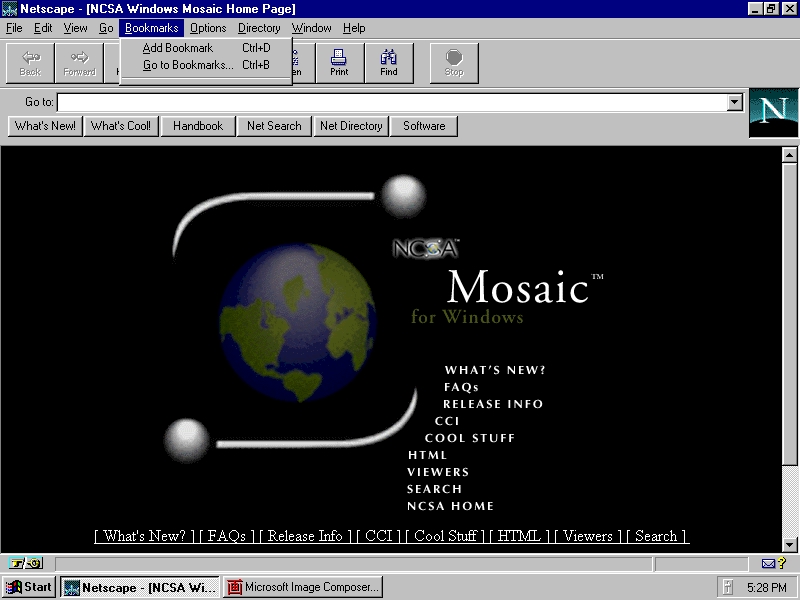The image size is (800, 600).
Task: Open the Go menu
Action: [106, 28]
